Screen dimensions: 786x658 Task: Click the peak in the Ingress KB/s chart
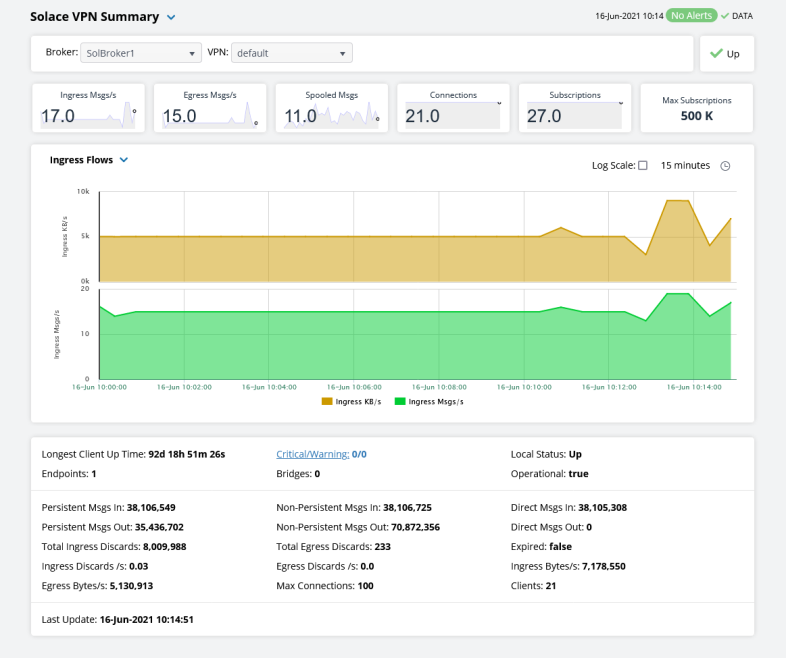click(677, 202)
